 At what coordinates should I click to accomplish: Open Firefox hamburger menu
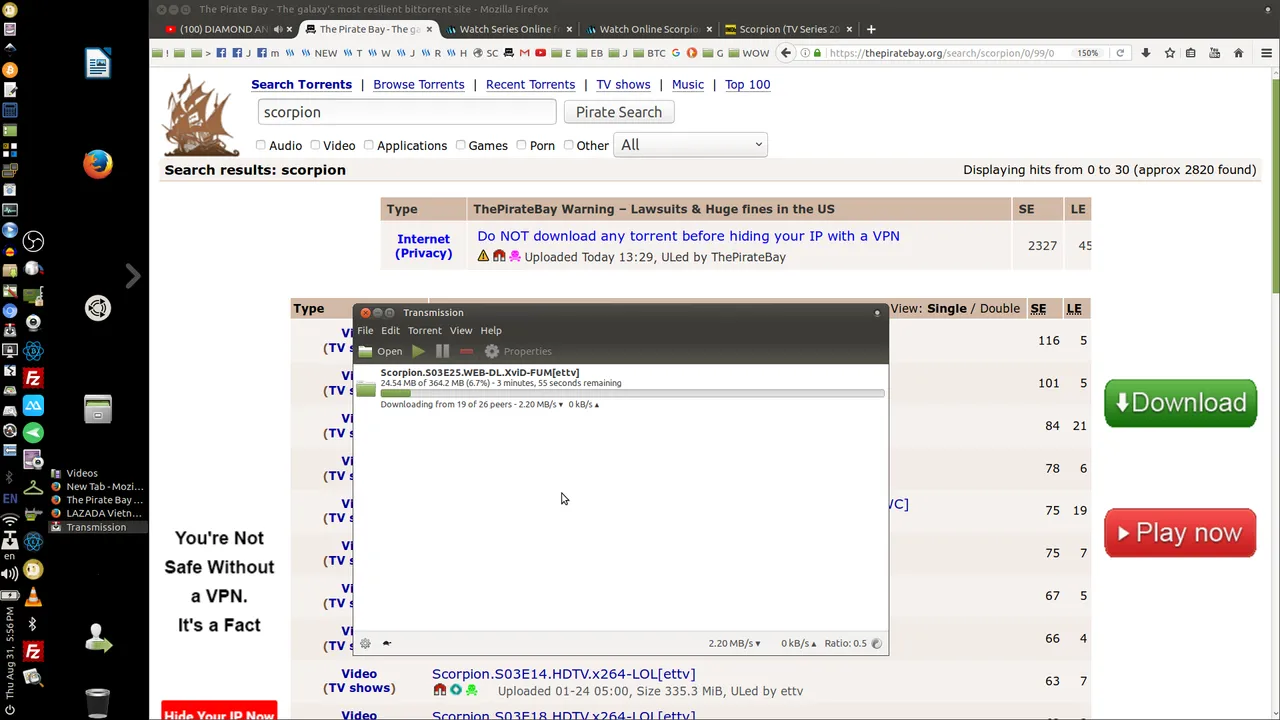tap(1267, 53)
